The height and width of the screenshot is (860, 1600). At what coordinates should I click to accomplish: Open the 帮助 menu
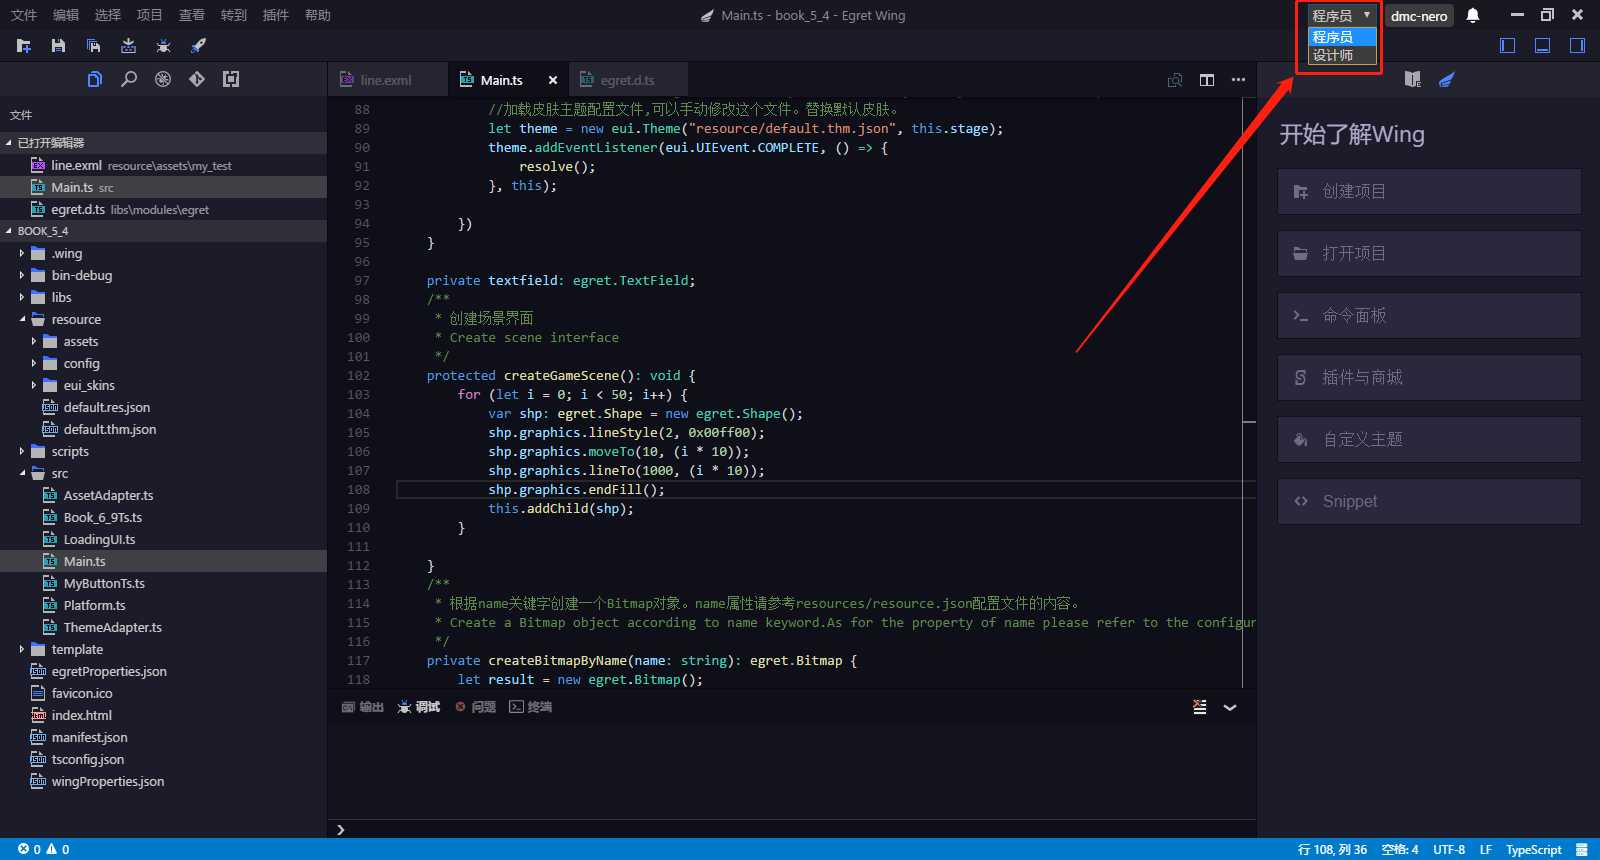pos(318,15)
